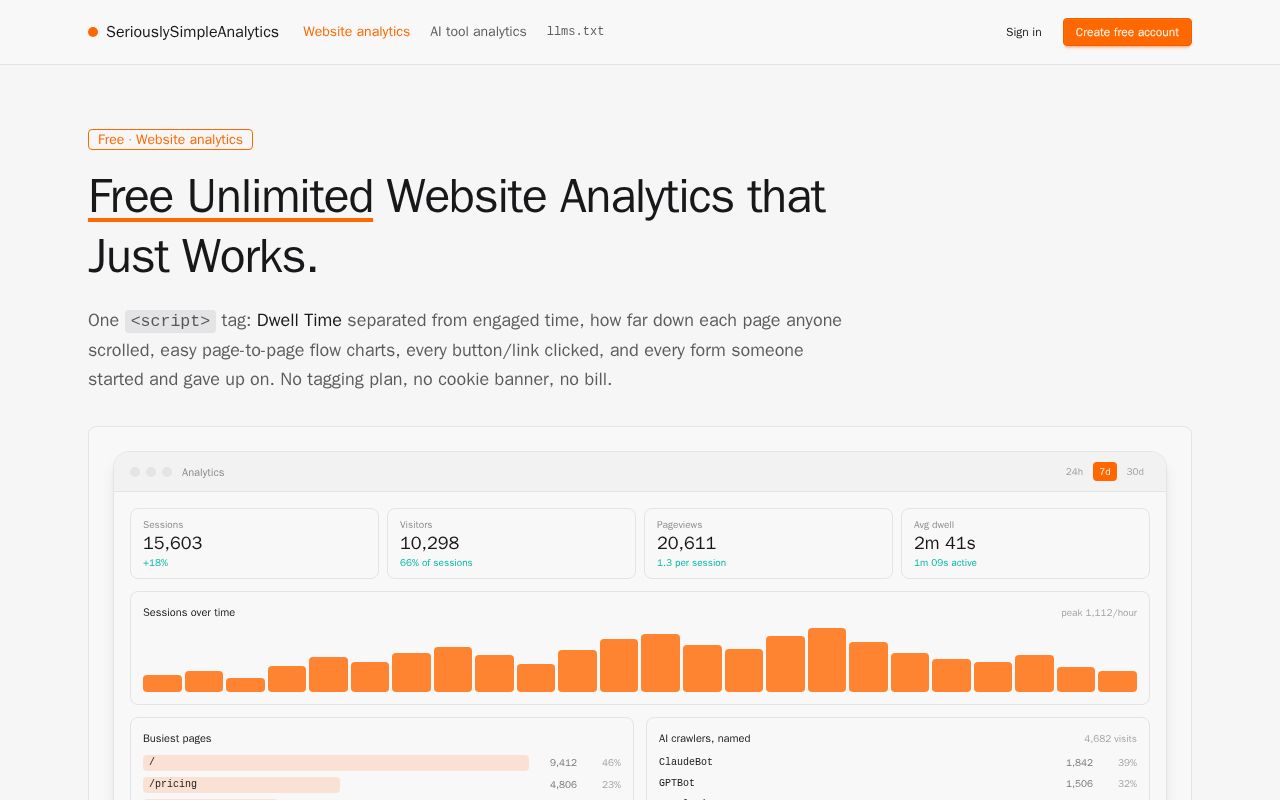Screen dimensions: 1280x800
Task: Open AI tool analytics nav item
Action: click(x=478, y=32)
